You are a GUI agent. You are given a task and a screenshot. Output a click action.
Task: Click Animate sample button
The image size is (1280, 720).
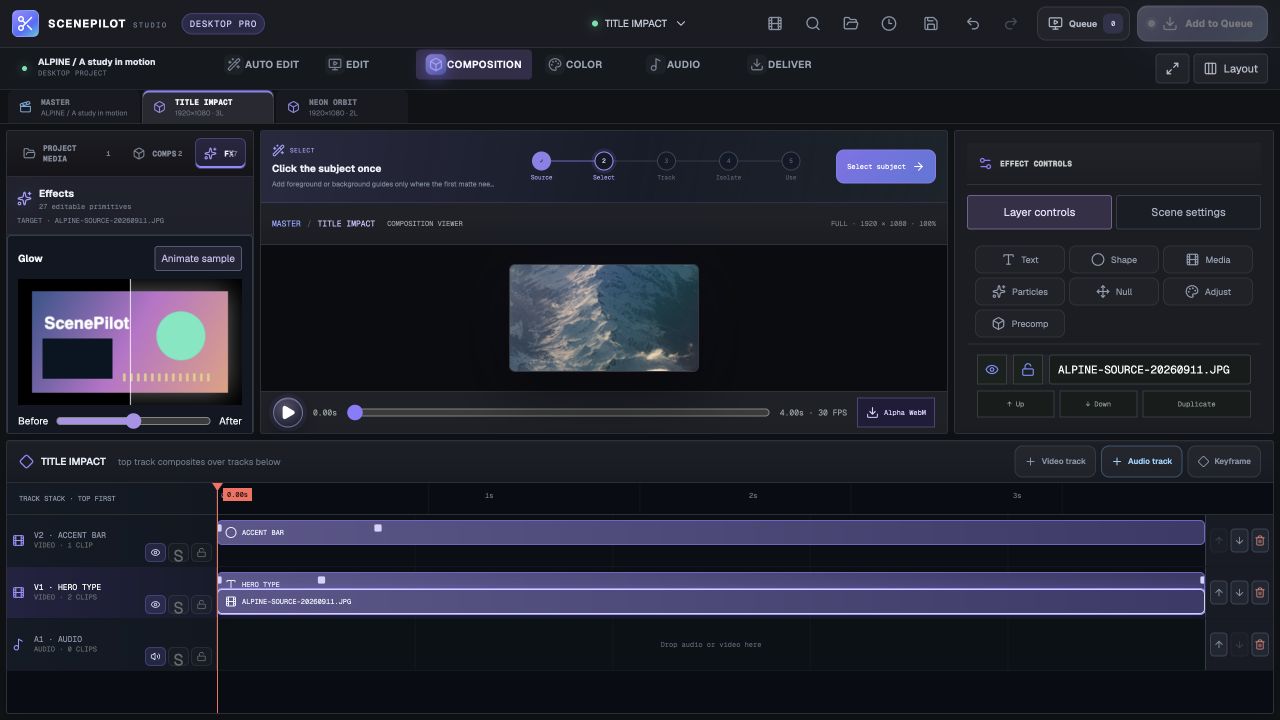(198, 258)
